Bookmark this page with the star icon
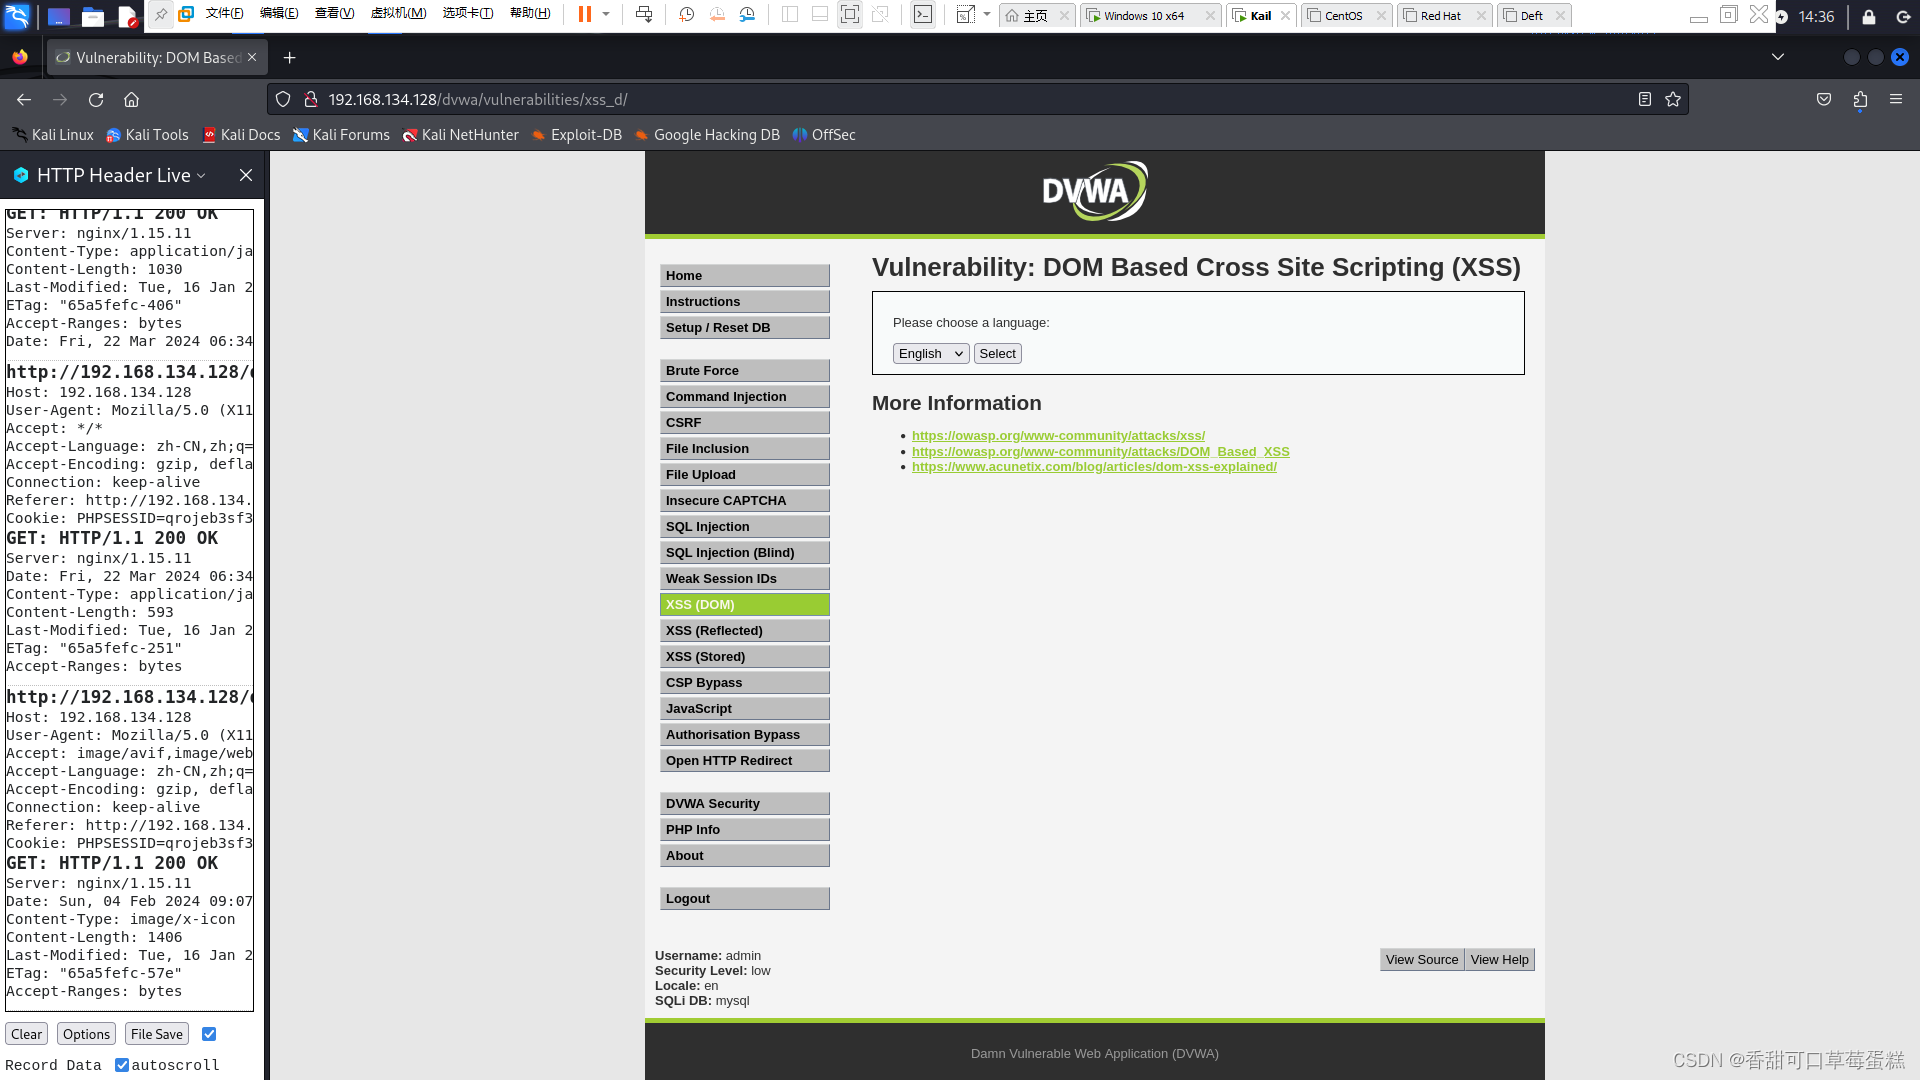The width and height of the screenshot is (1920, 1080). point(1673,99)
